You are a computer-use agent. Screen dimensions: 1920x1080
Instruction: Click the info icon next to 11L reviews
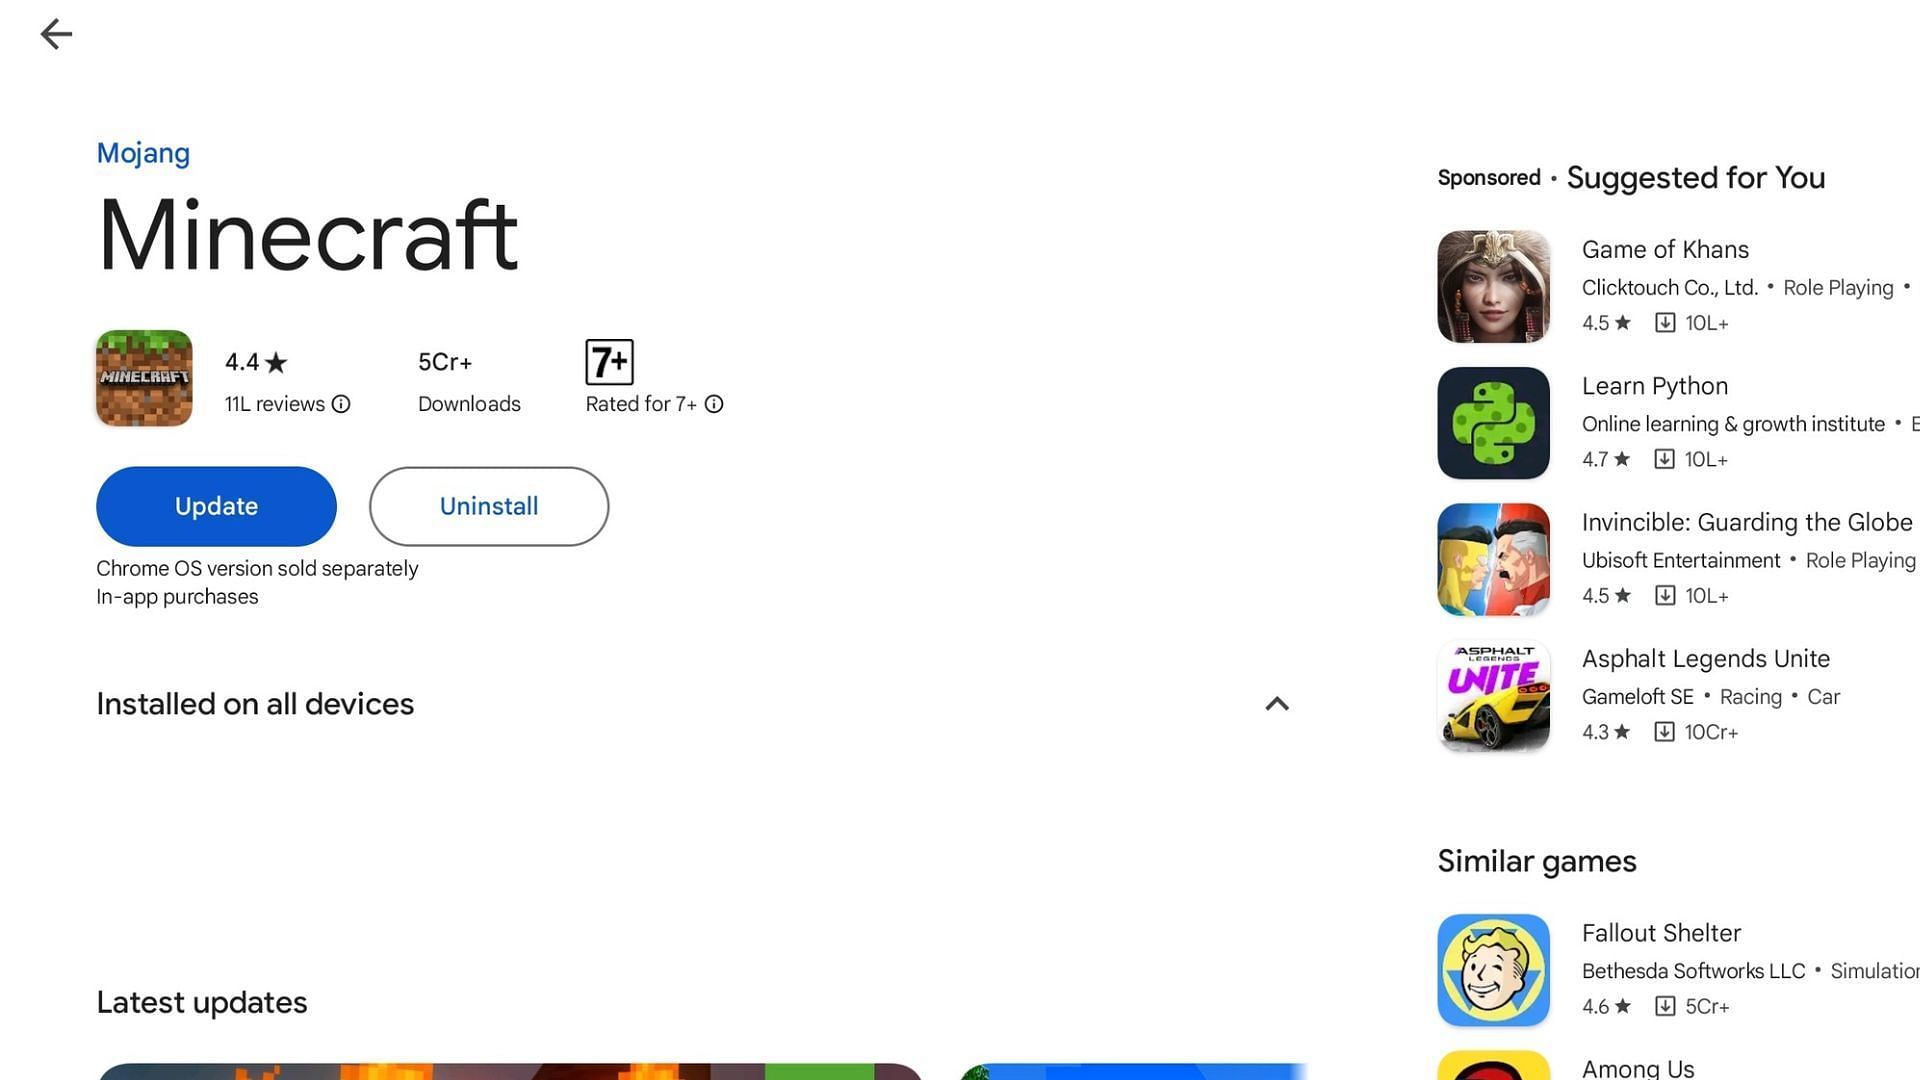pos(342,405)
